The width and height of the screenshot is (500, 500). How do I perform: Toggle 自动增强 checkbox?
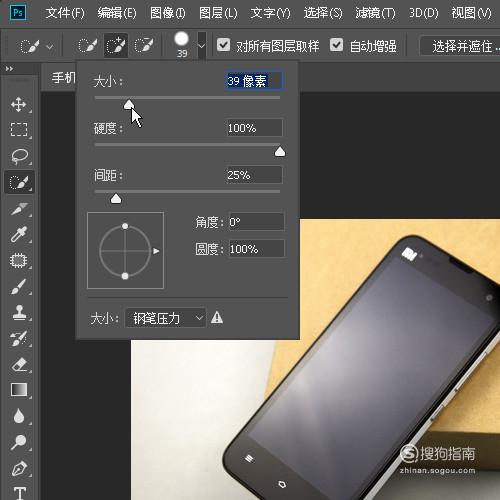click(x=336, y=45)
